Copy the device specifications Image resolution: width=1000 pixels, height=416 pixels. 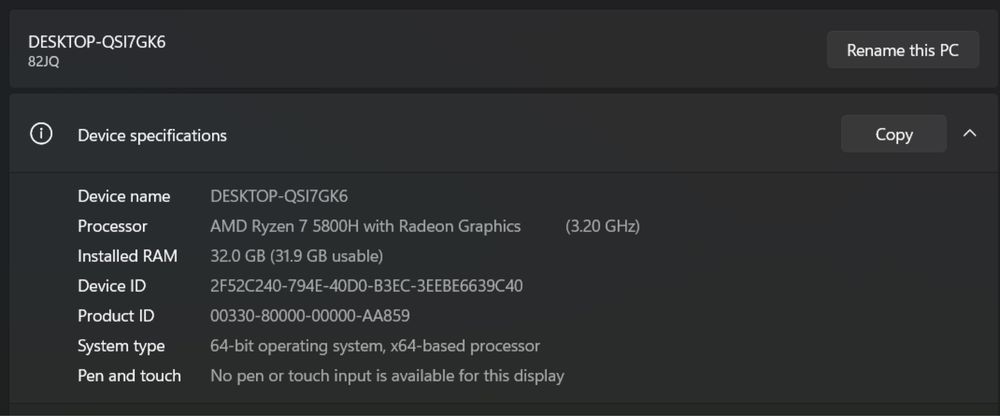point(893,134)
